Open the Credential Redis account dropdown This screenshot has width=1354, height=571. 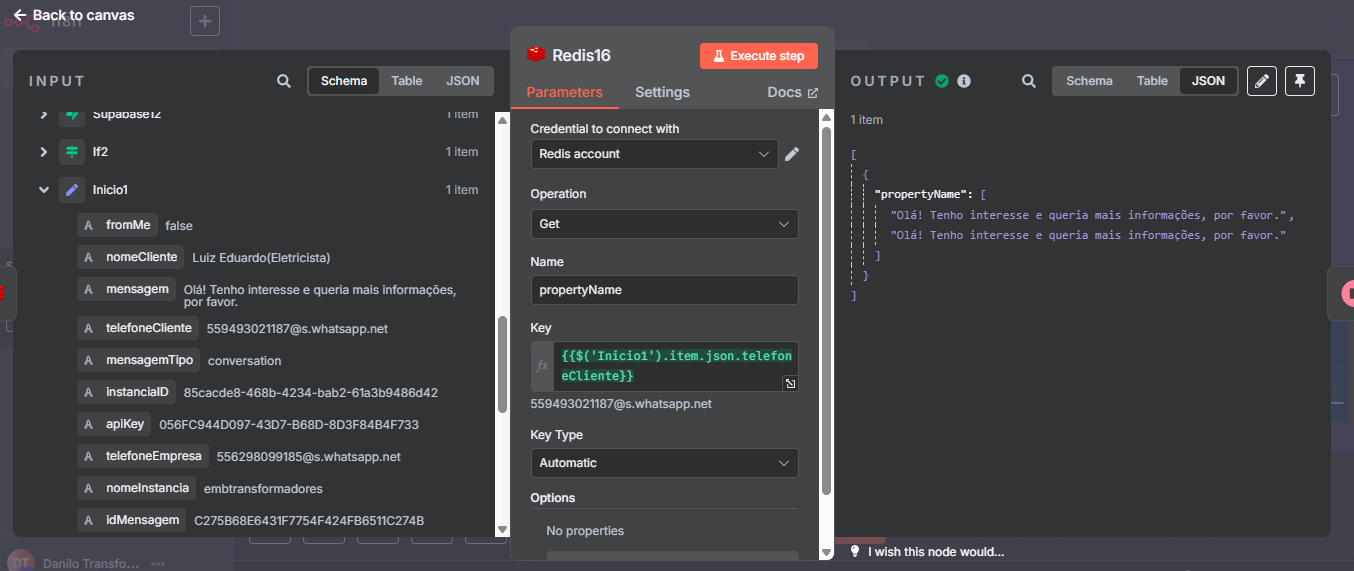click(654, 154)
